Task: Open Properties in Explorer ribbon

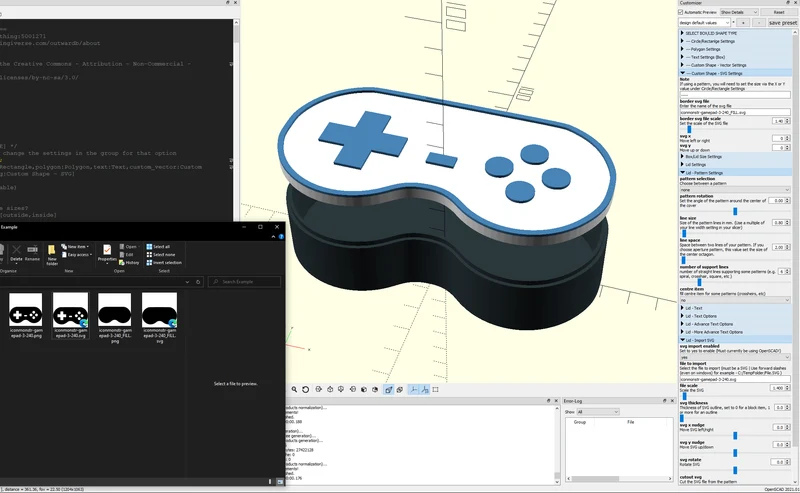Action: point(107,253)
